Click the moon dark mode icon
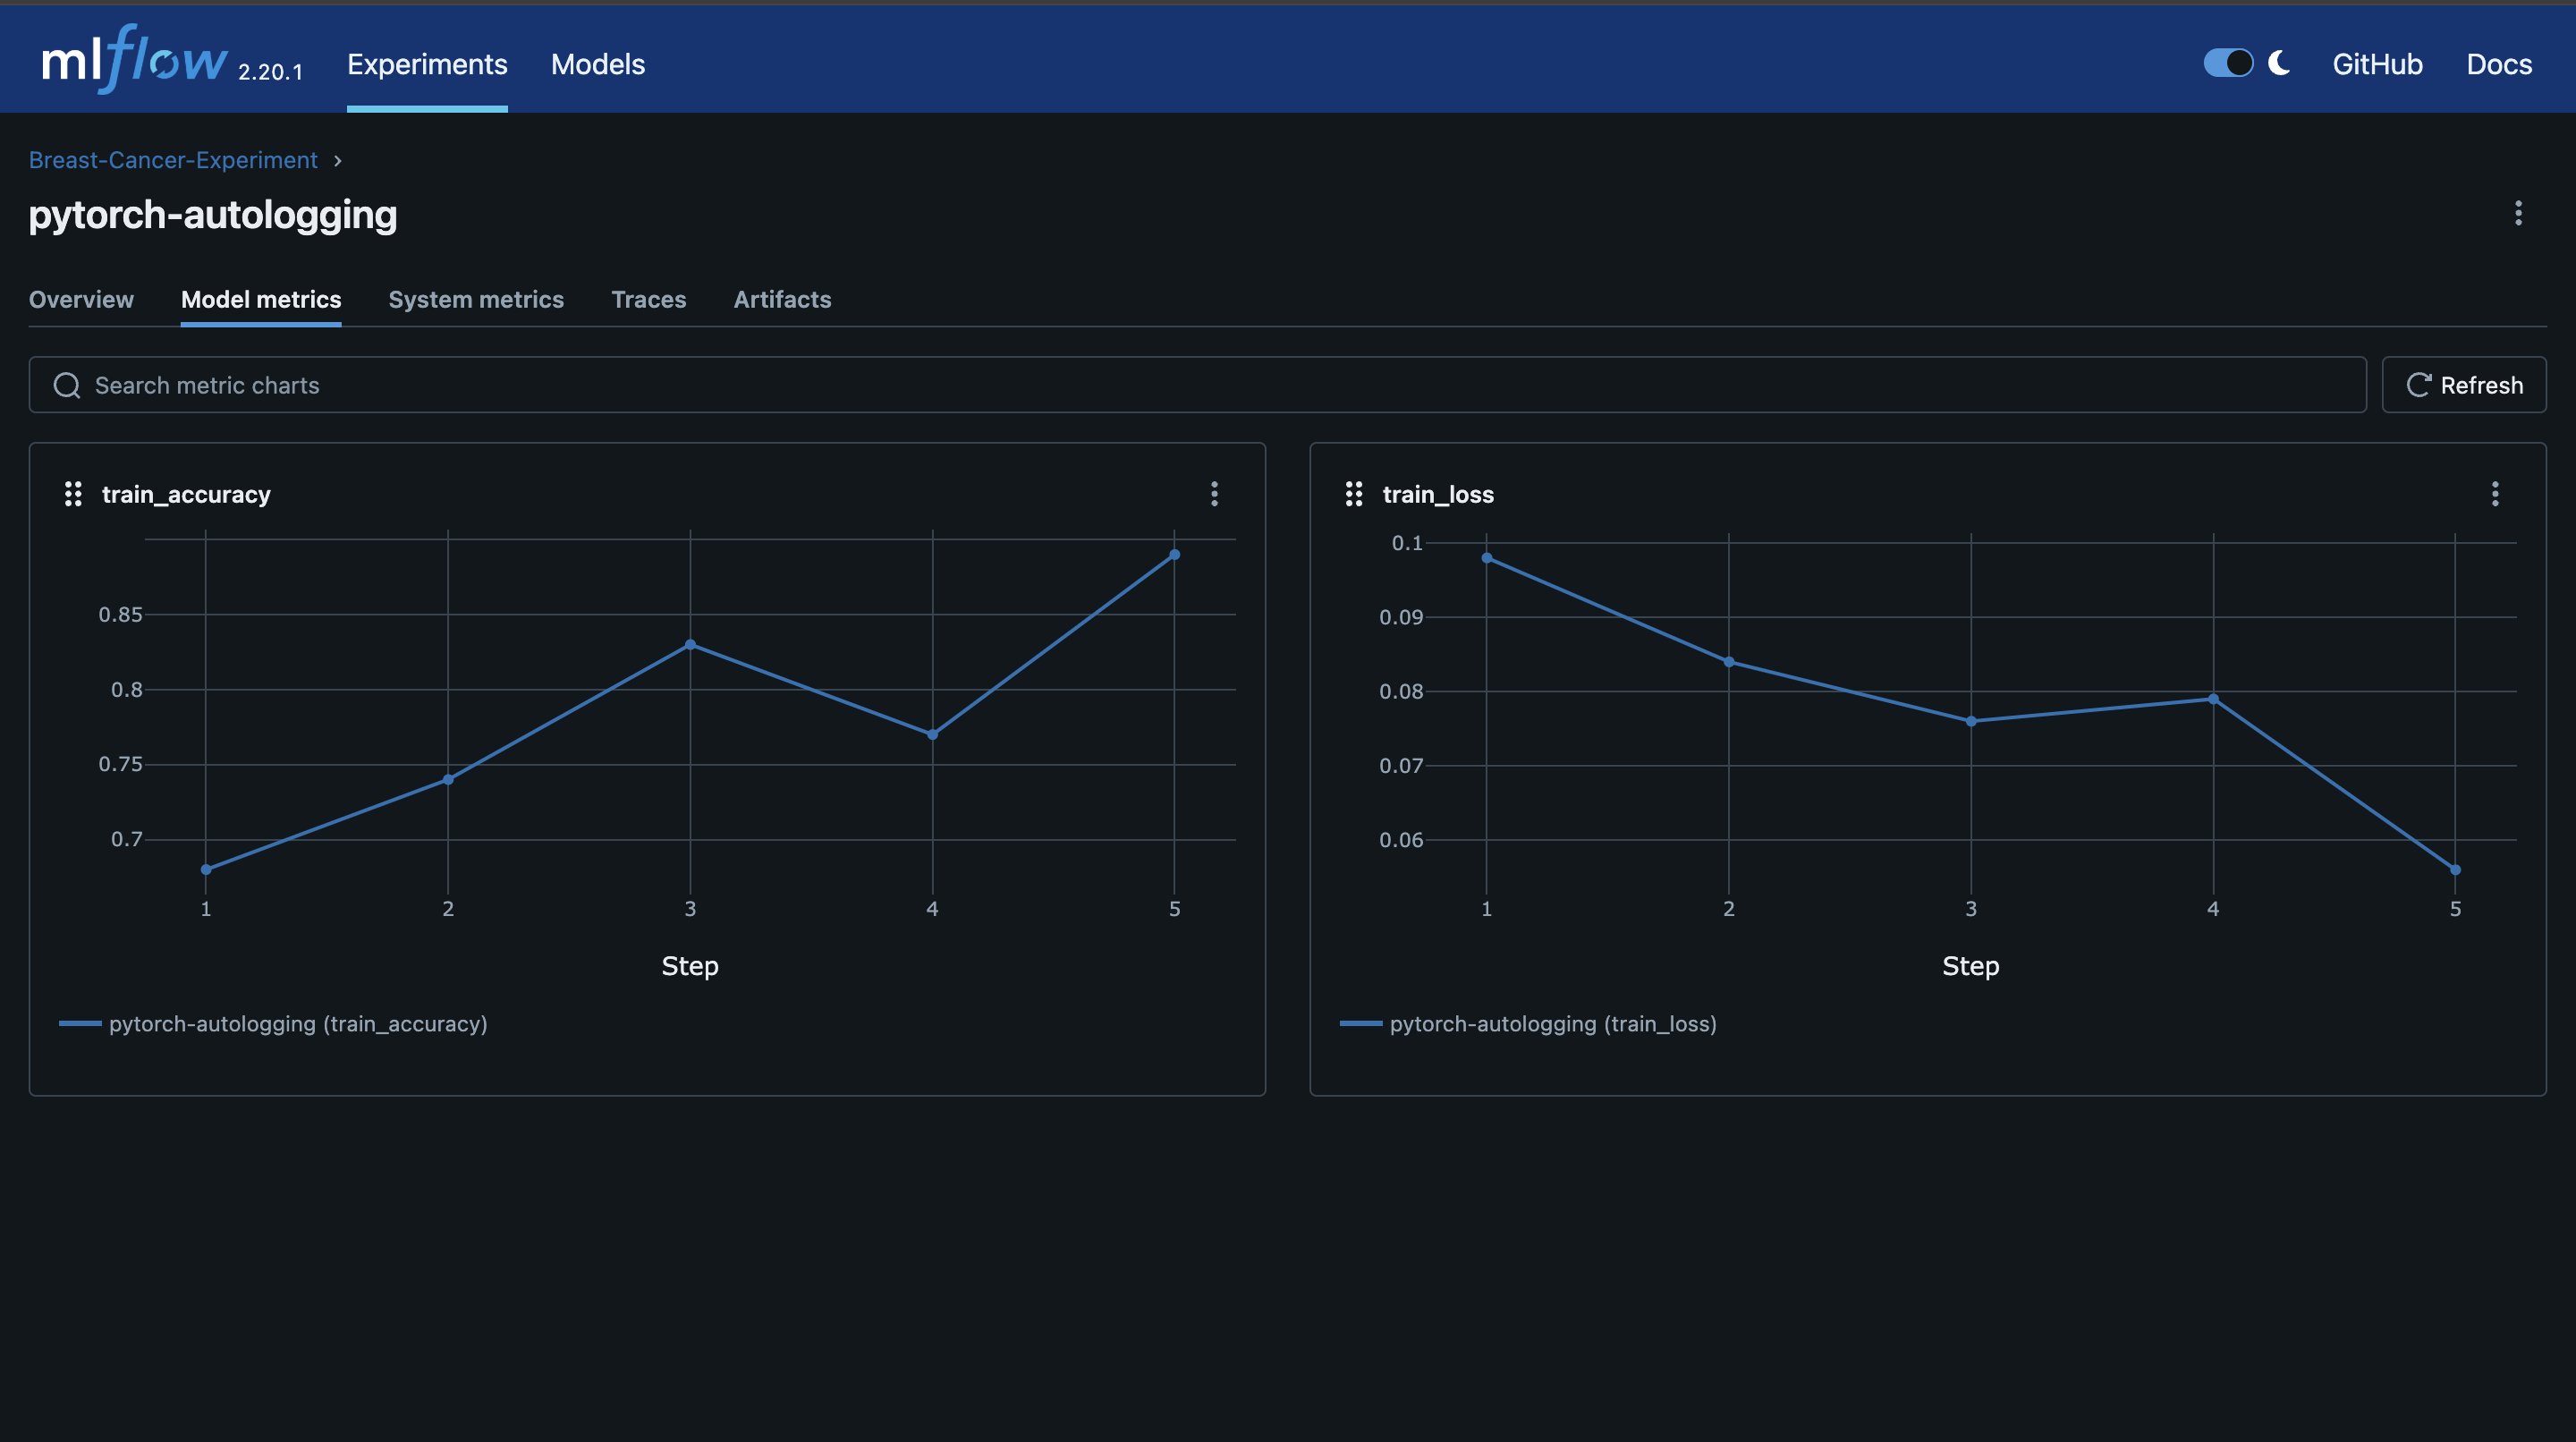Viewport: 2576px width, 1442px height. pyautogui.click(x=2279, y=63)
